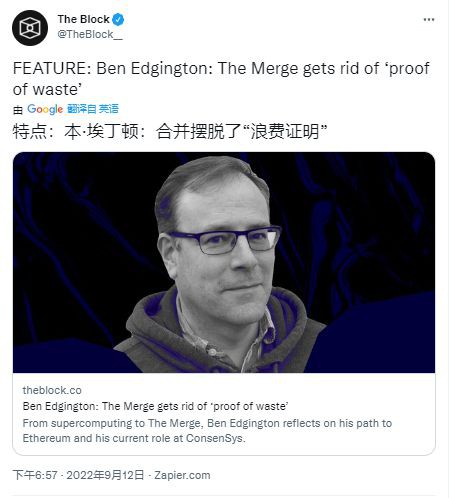Open card headline about 'proof of waste'

[x=155, y=406]
